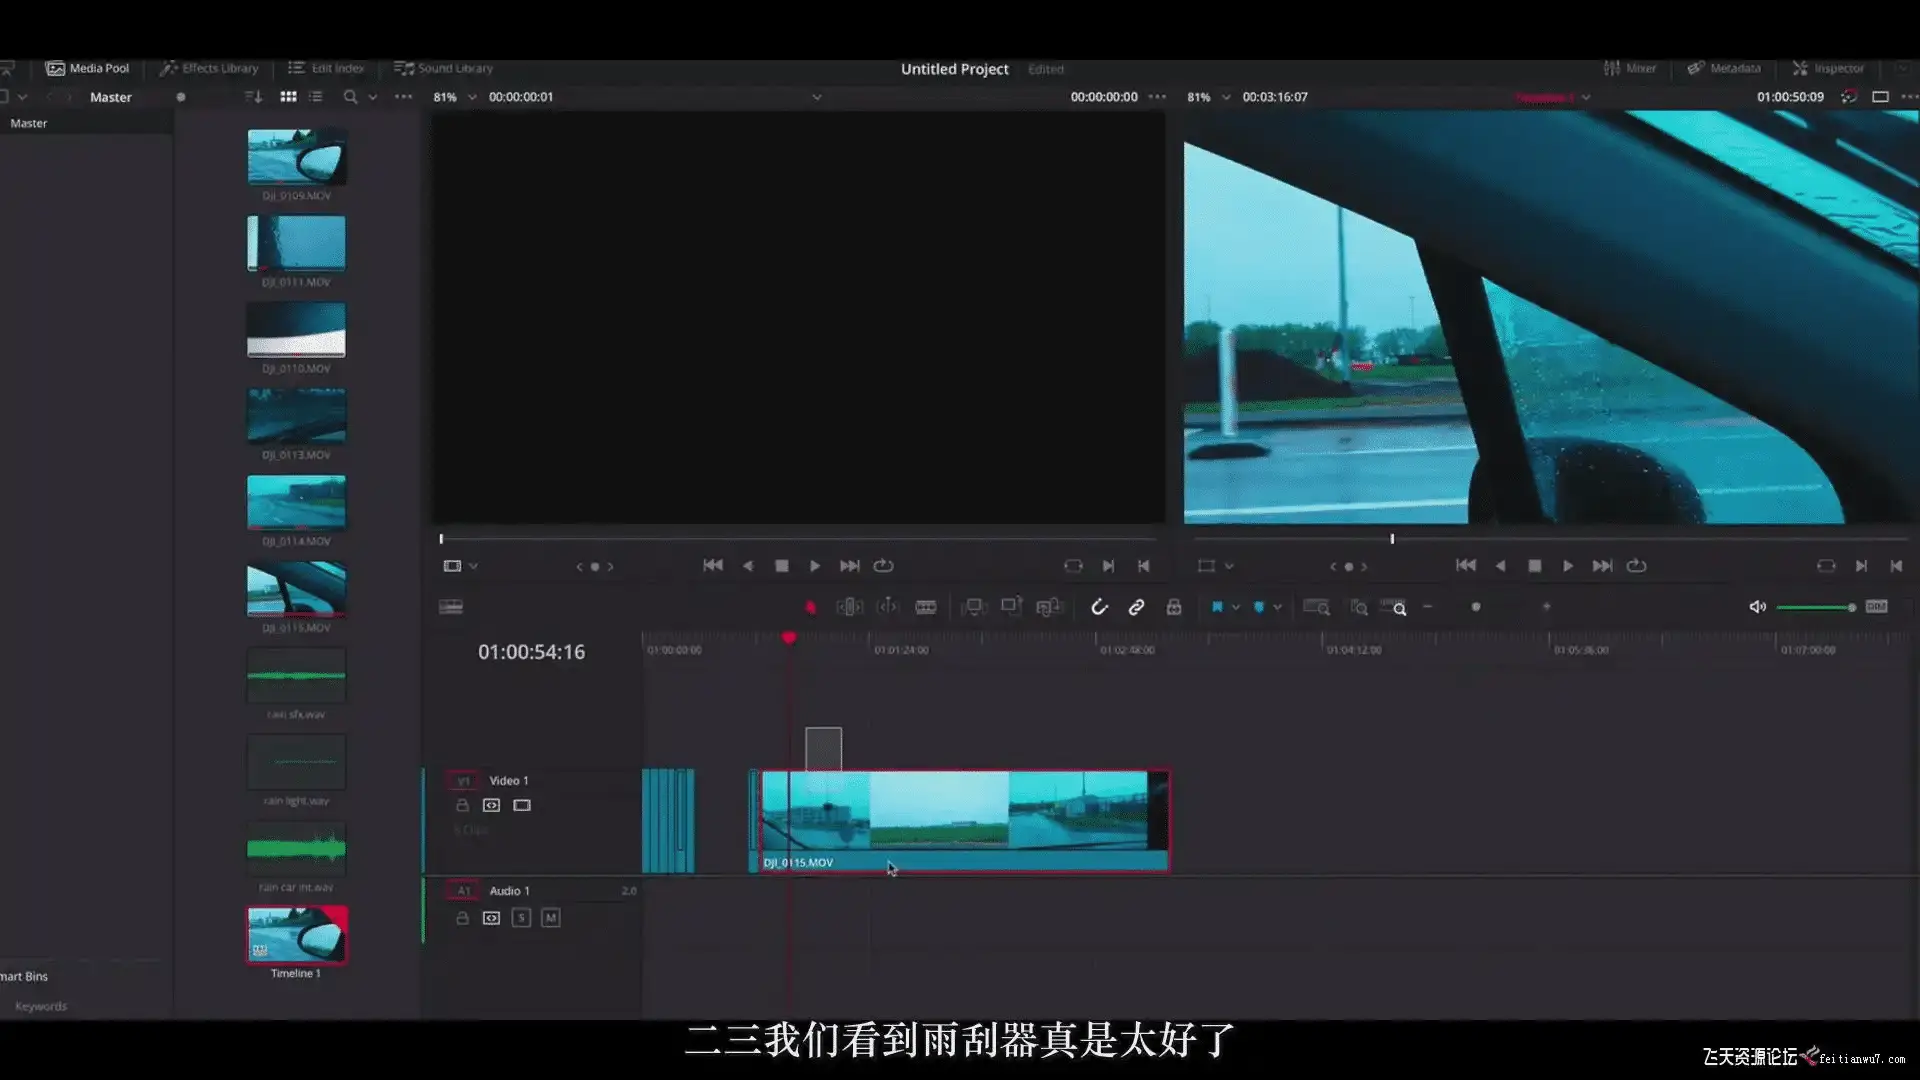Toggle Mute on the Audio 1 track
1920x1080 pixels.
pyautogui.click(x=550, y=918)
